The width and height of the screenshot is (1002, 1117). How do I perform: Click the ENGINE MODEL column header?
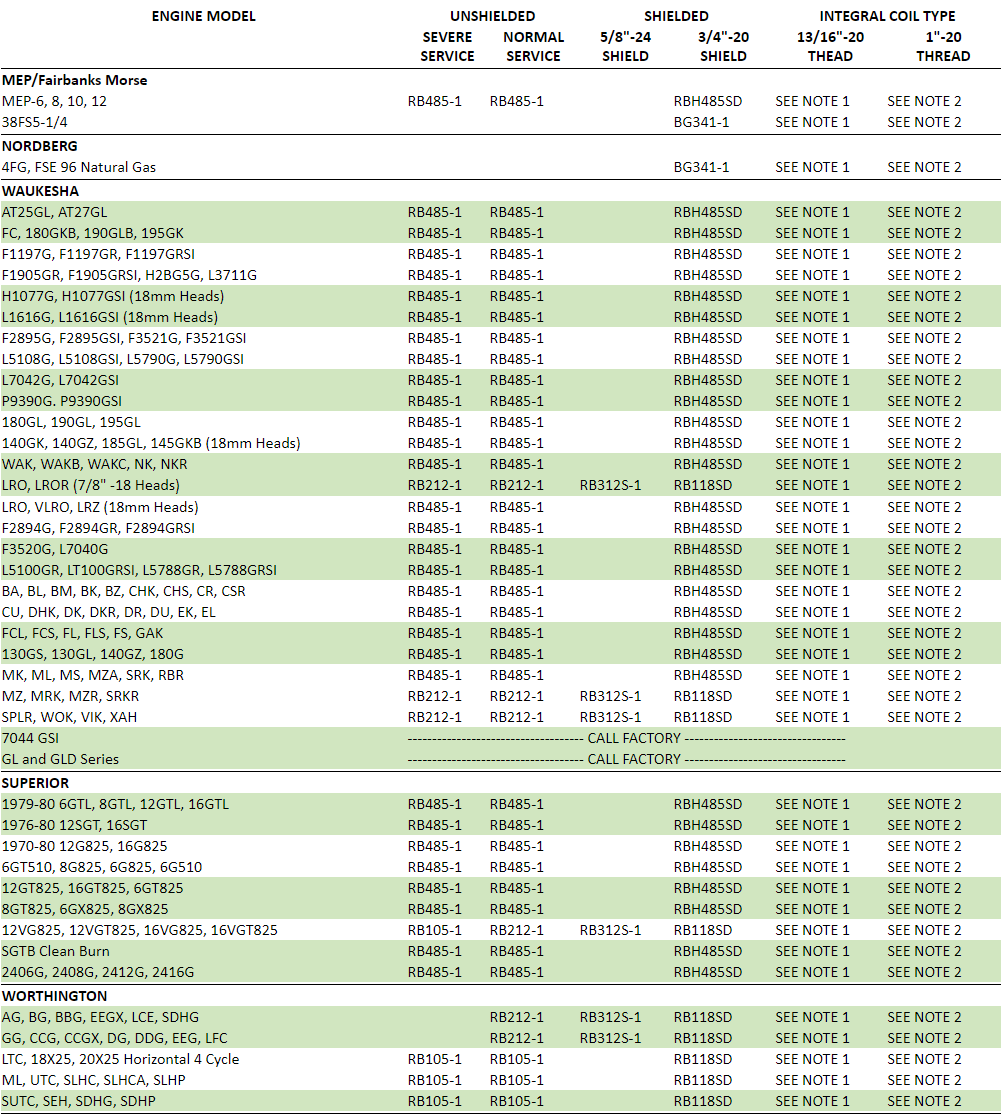pyautogui.click(x=203, y=16)
